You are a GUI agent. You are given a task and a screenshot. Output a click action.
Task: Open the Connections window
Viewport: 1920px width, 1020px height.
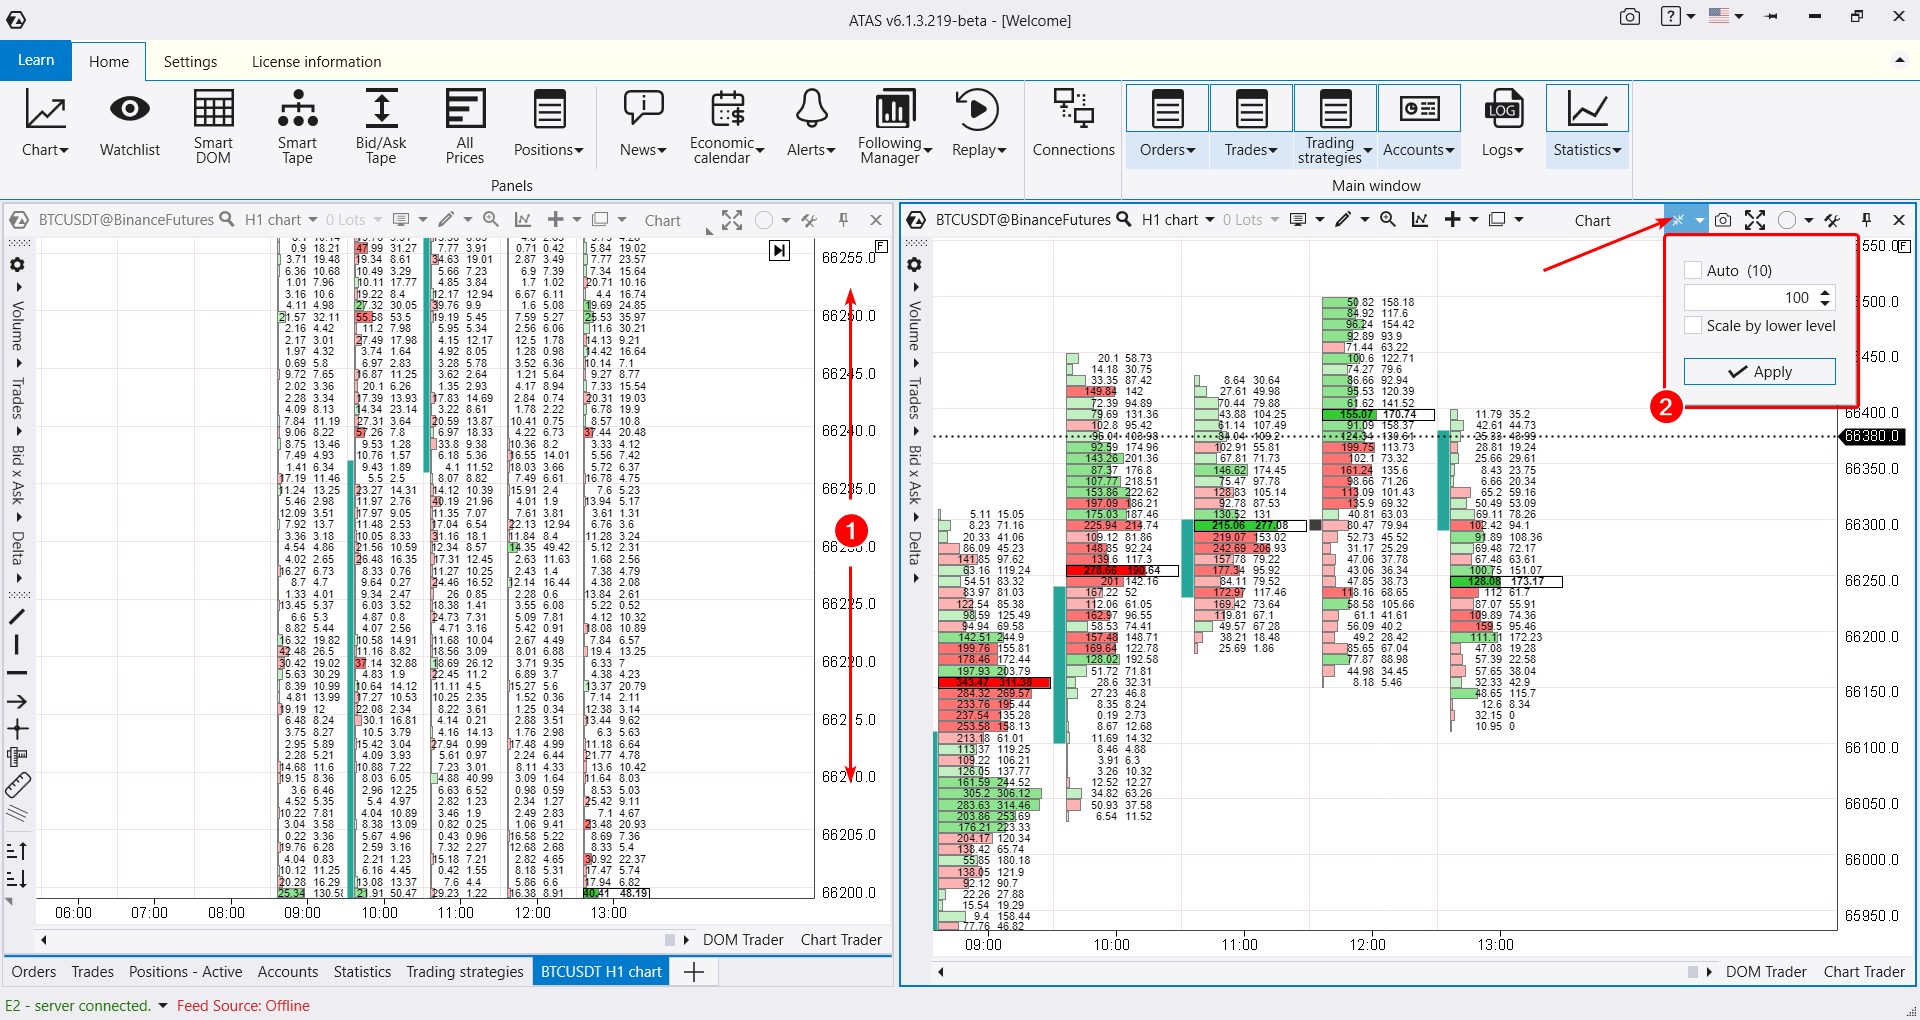pos(1073,126)
